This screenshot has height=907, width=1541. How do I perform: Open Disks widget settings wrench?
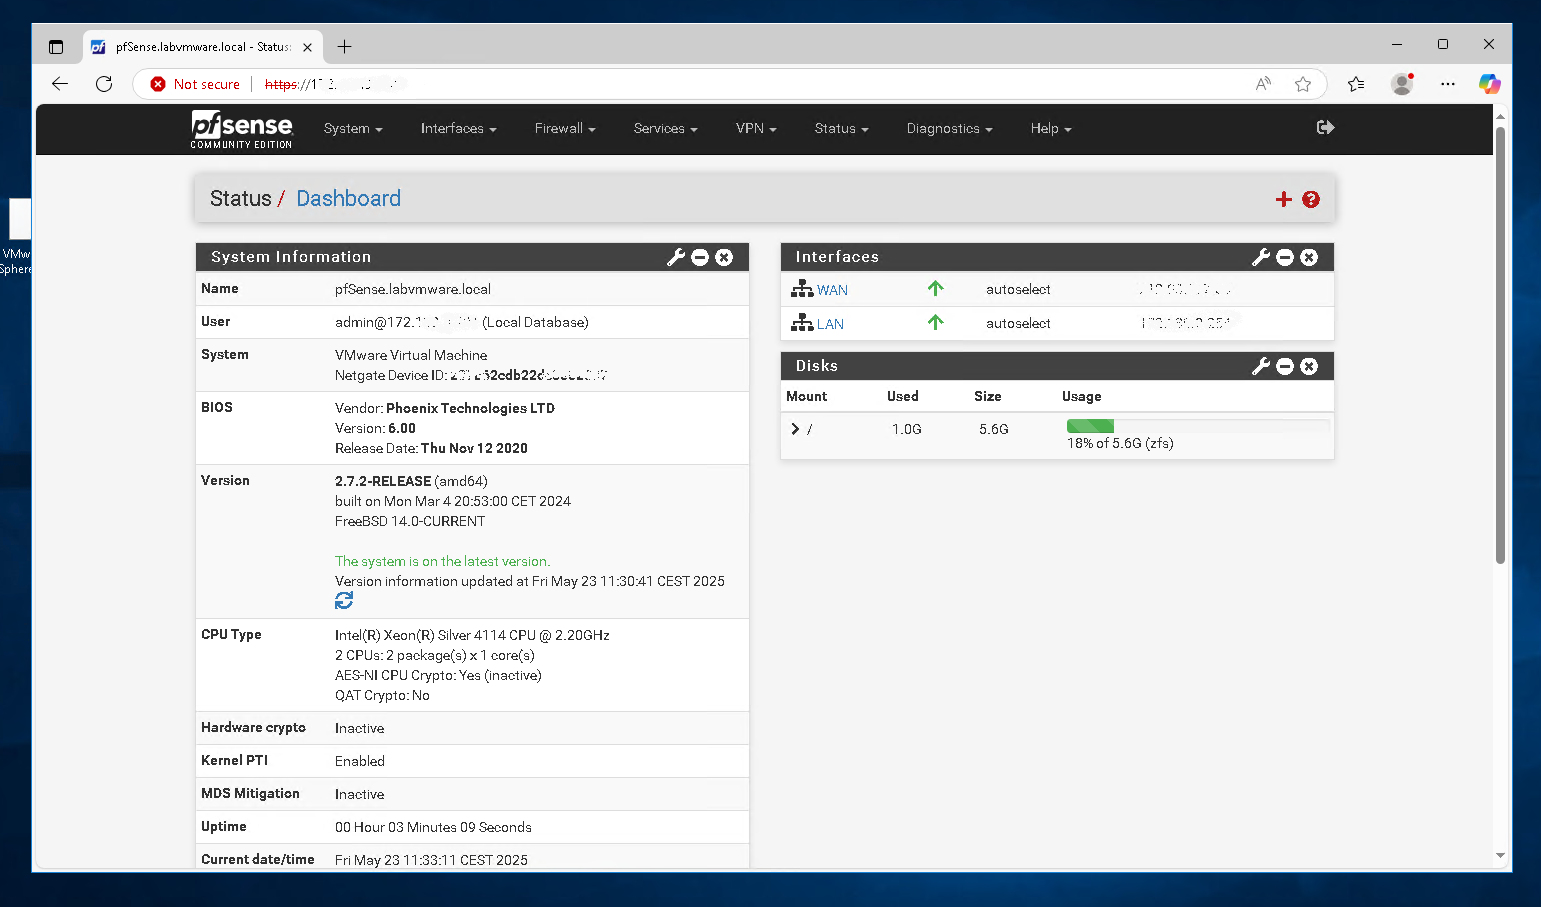(x=1261, y=366)
